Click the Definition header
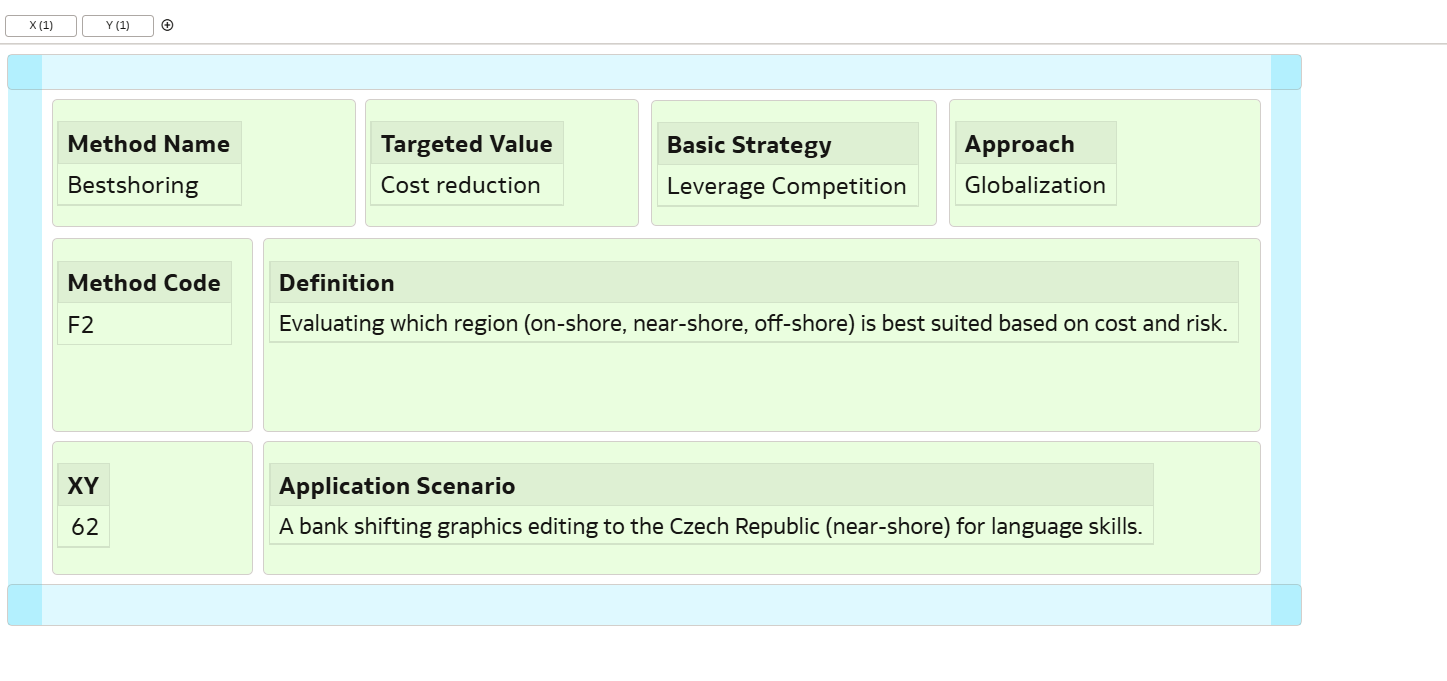This screenshot has height=681, width=1447. pos(337,283)
